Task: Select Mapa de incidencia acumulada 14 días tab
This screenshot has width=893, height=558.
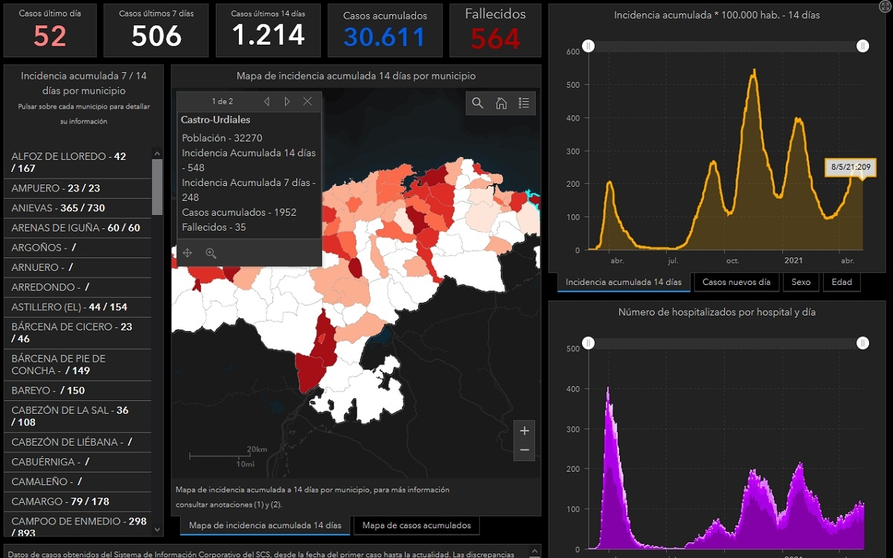Action: click(x=265, y=526)
